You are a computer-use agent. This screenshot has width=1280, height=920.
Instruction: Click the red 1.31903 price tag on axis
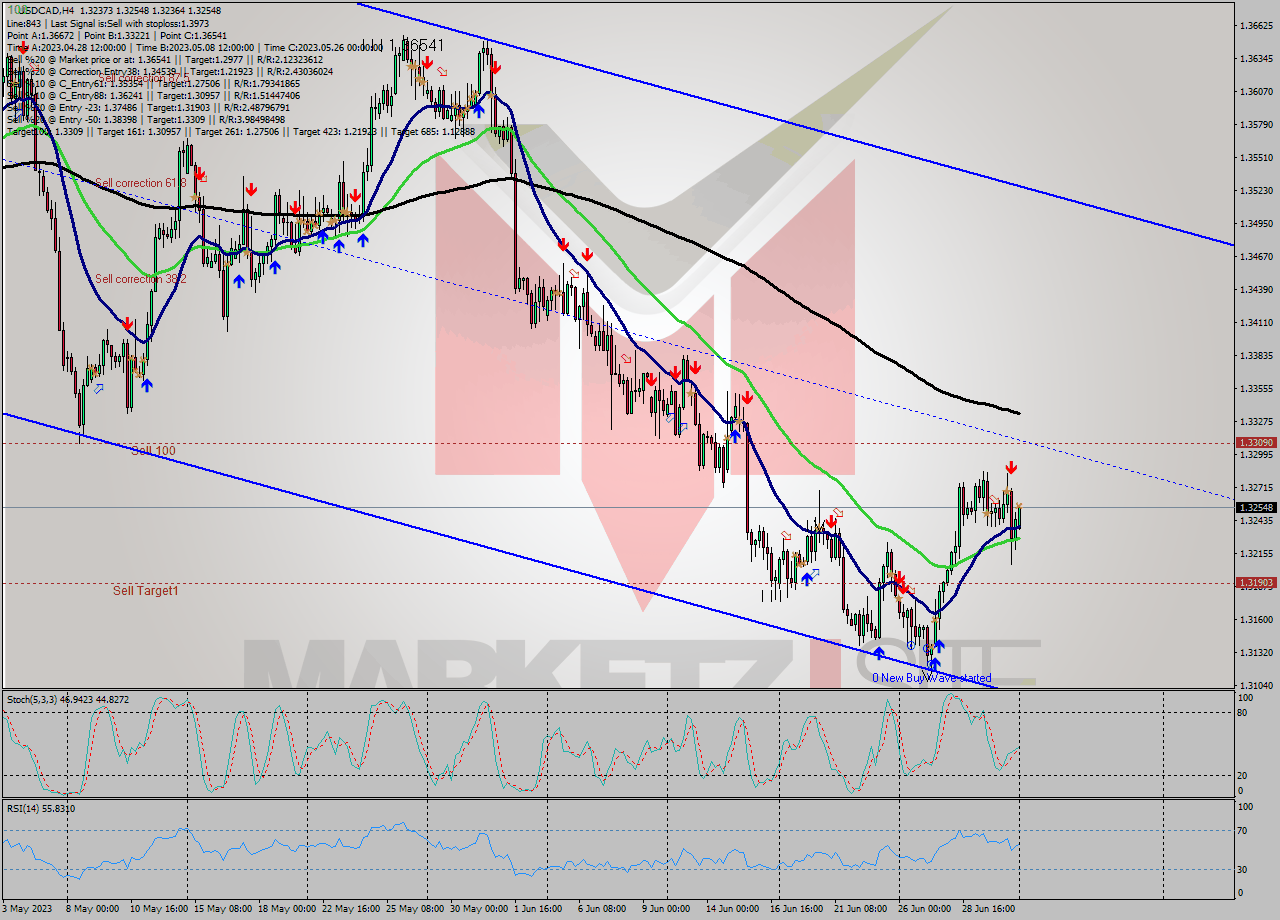pyautogui.click(x=1256, y=582)
